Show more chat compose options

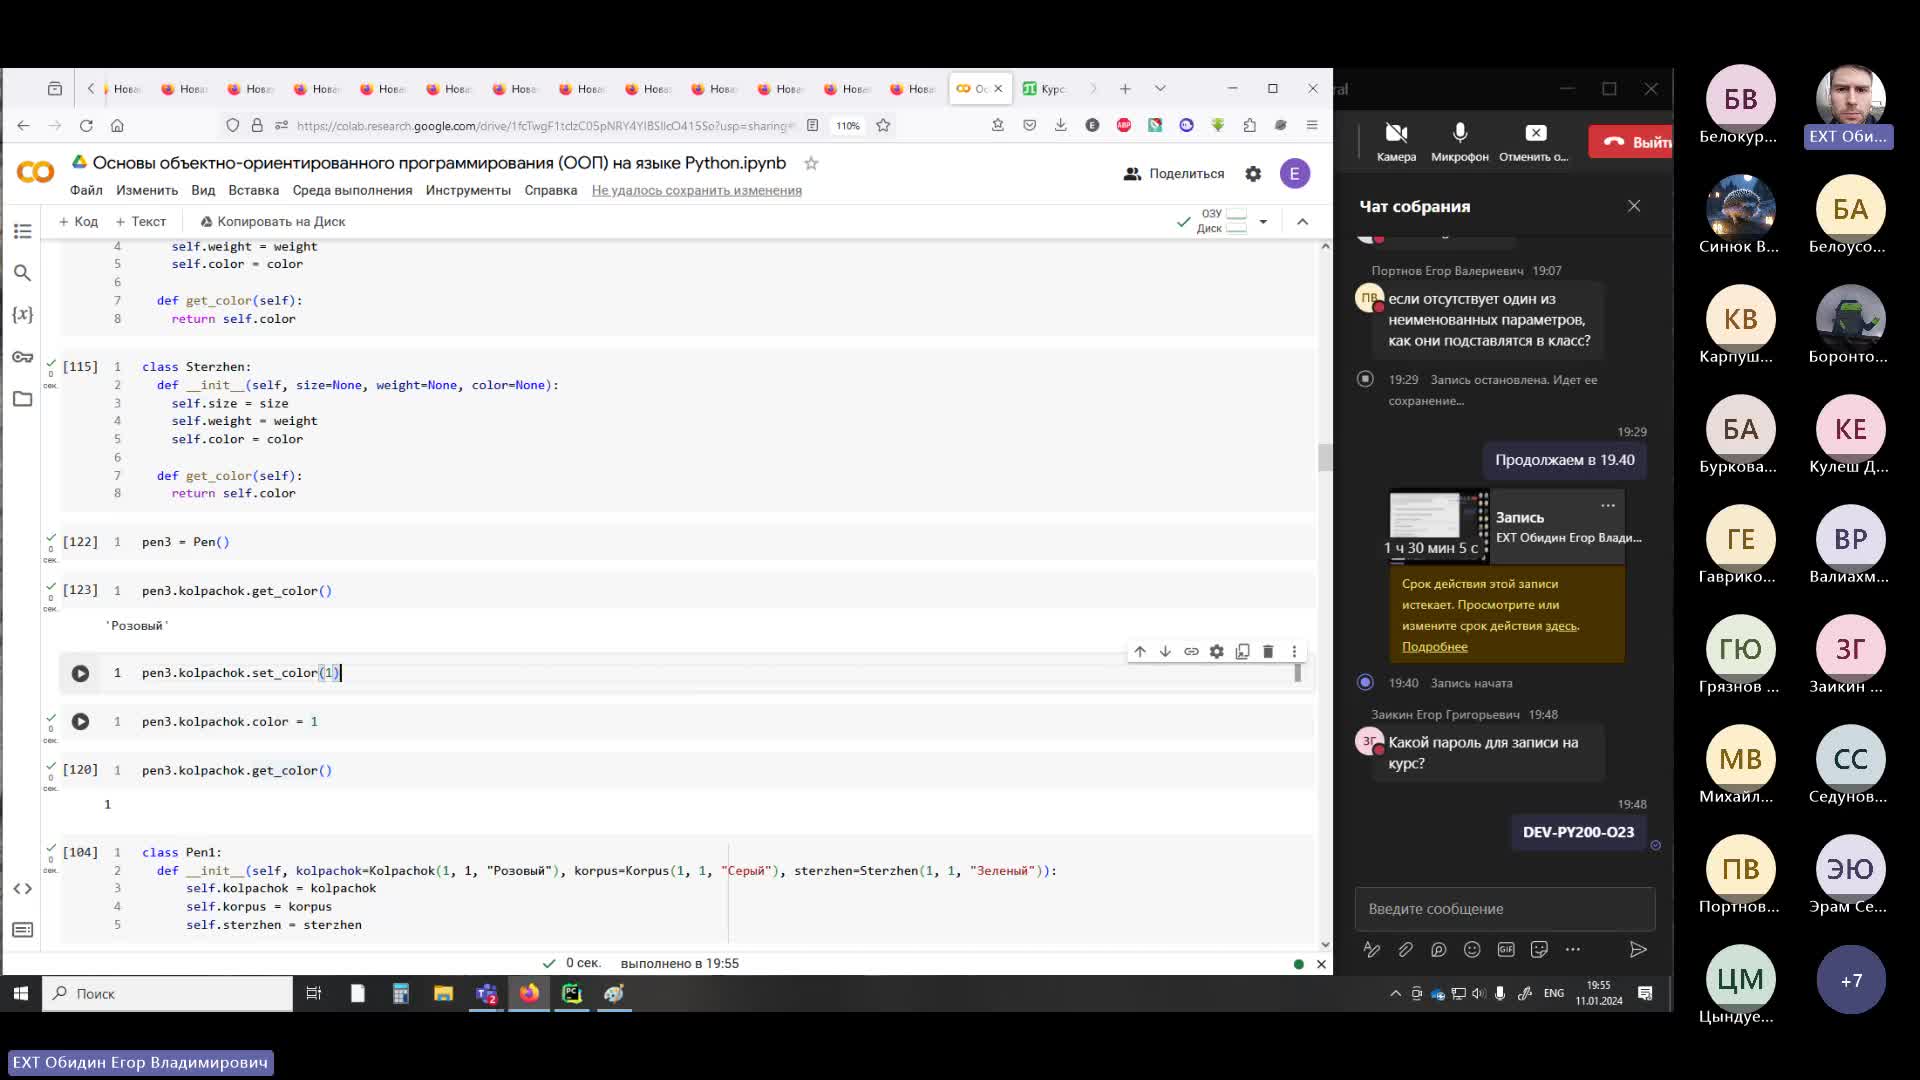1573,950
